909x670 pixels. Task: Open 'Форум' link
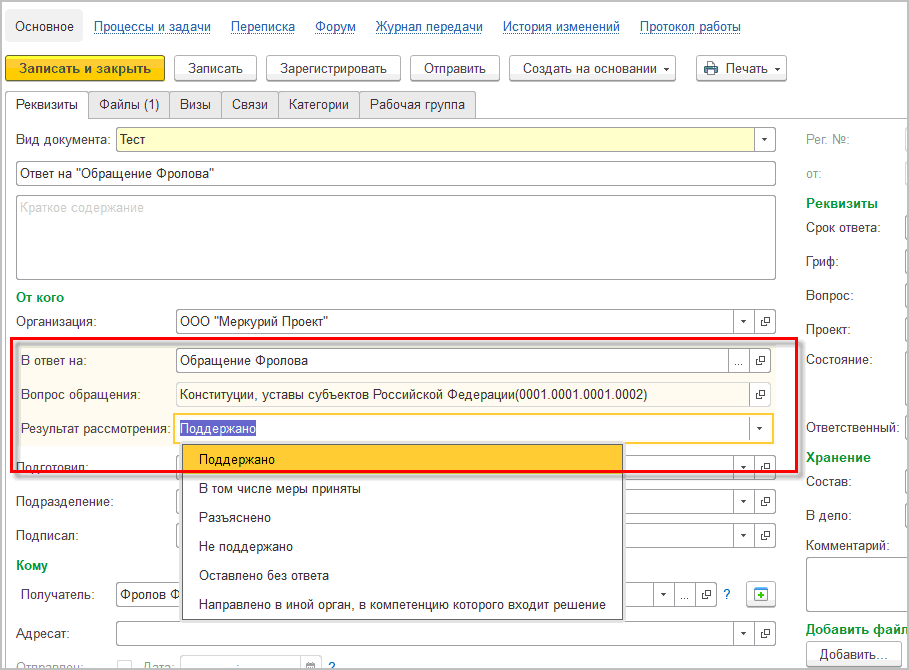tap(335, 27)
